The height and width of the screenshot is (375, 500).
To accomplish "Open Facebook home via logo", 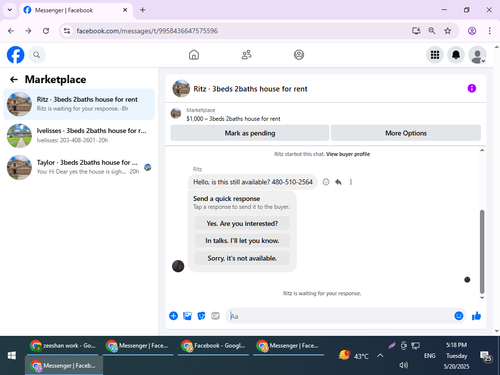I will pyautogui.click(x=16, y=55).
